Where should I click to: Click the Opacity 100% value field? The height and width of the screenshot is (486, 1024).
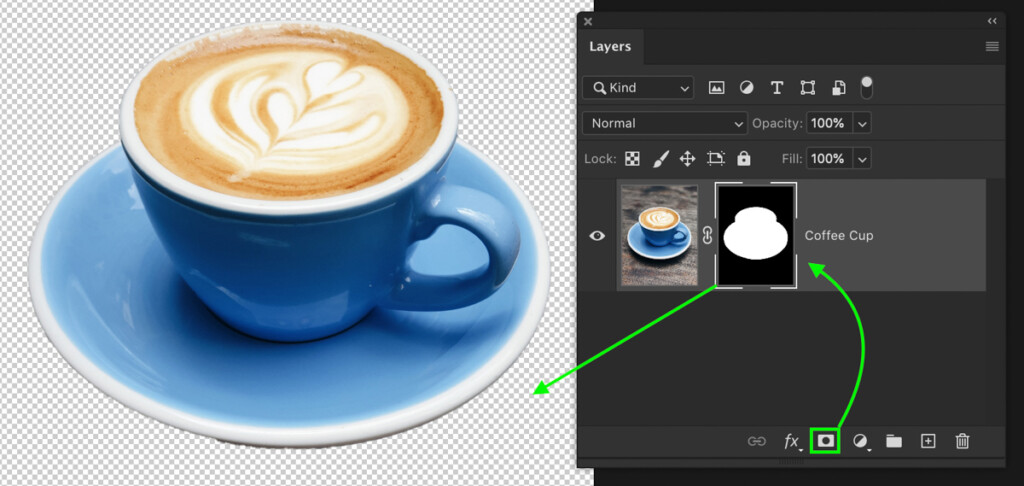point(829,123)
